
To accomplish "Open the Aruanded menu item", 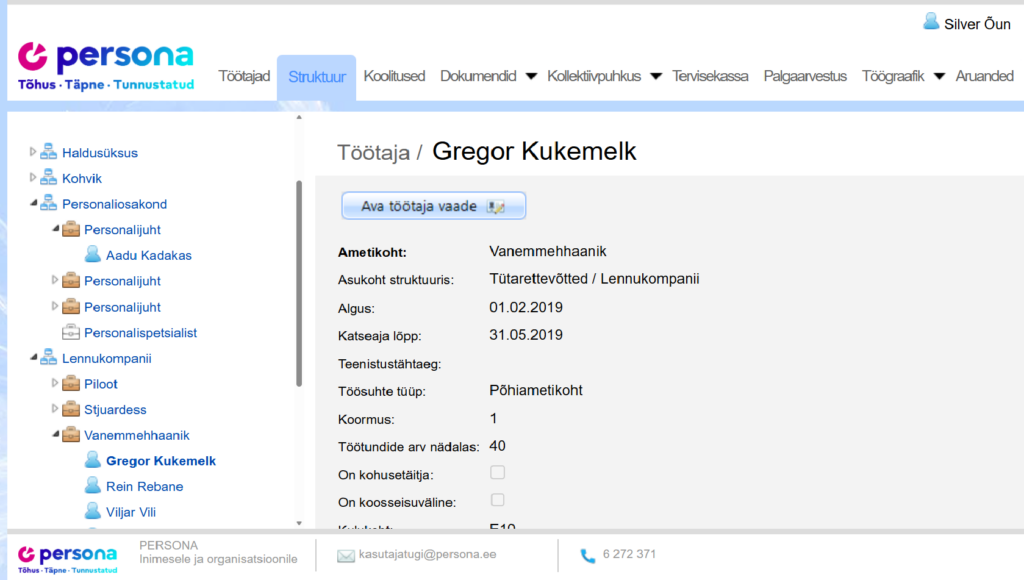I will click(x=986, y=75).
